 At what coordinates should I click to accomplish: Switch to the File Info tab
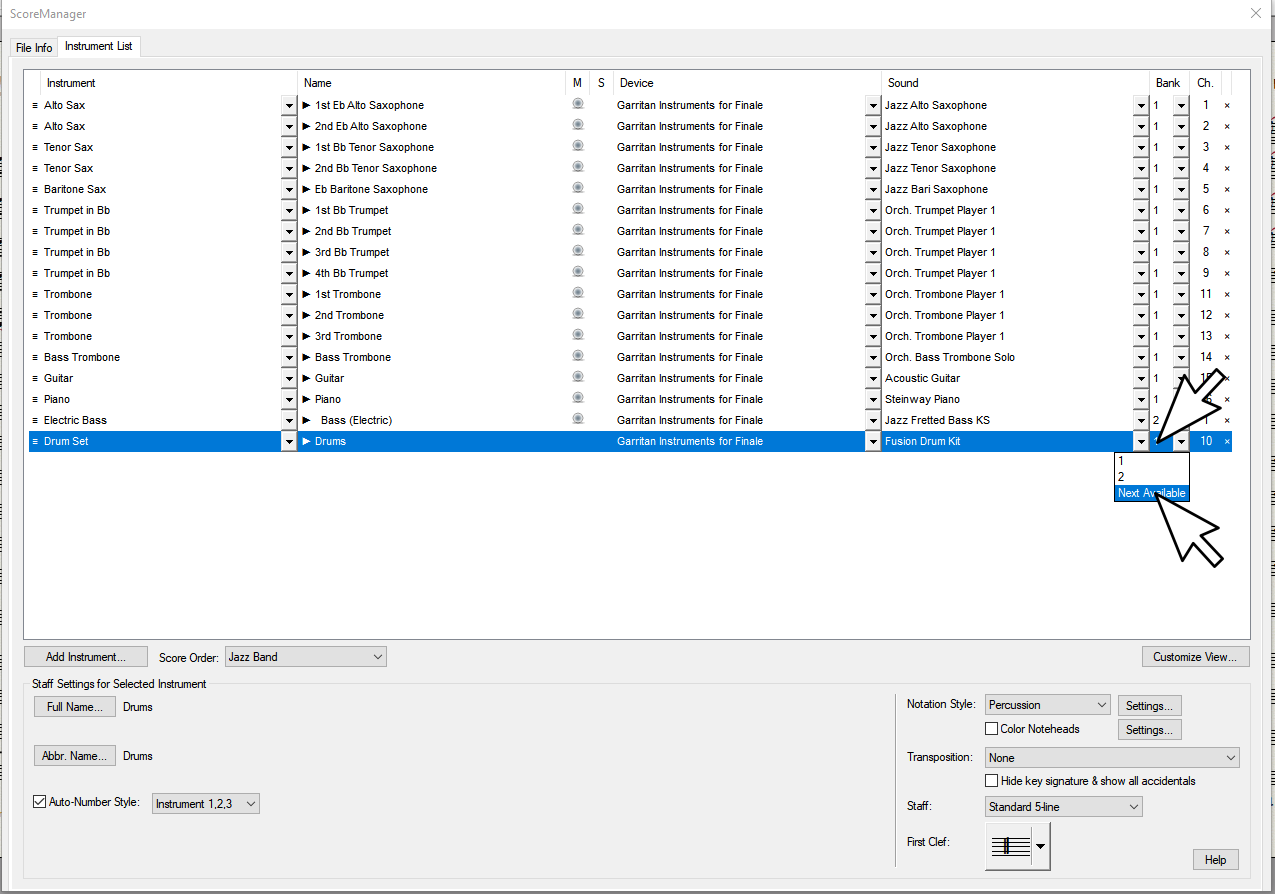(34, 48)
